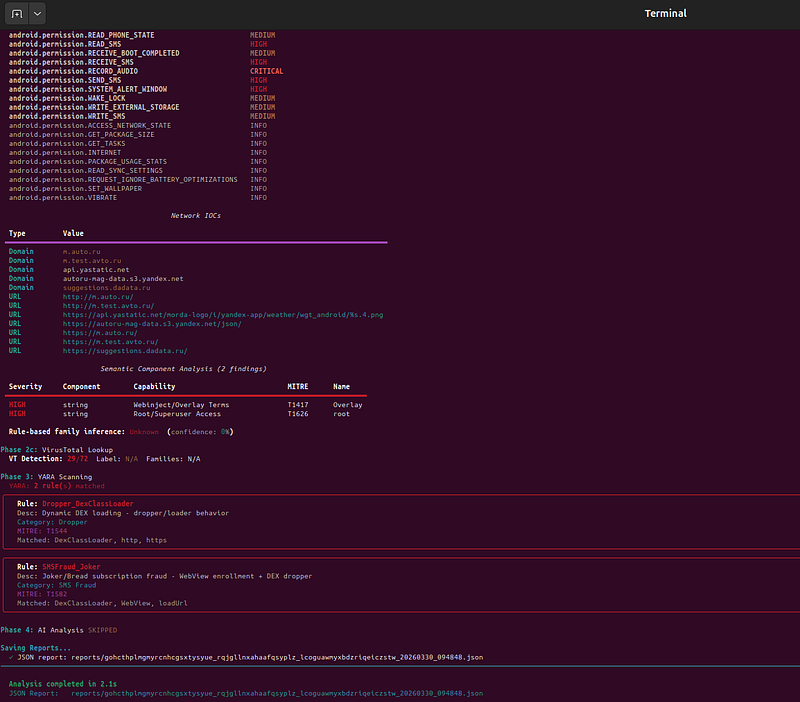Screen dimensions: 800x702
Task: Select the VT Detection 29/72 value
Action: tap(77, 459)
